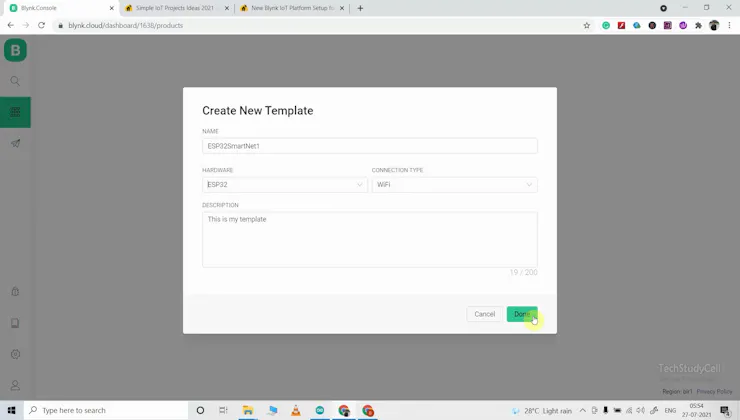Click the user profile icon in sidebar
740x420 pixels.
point(15,385)
